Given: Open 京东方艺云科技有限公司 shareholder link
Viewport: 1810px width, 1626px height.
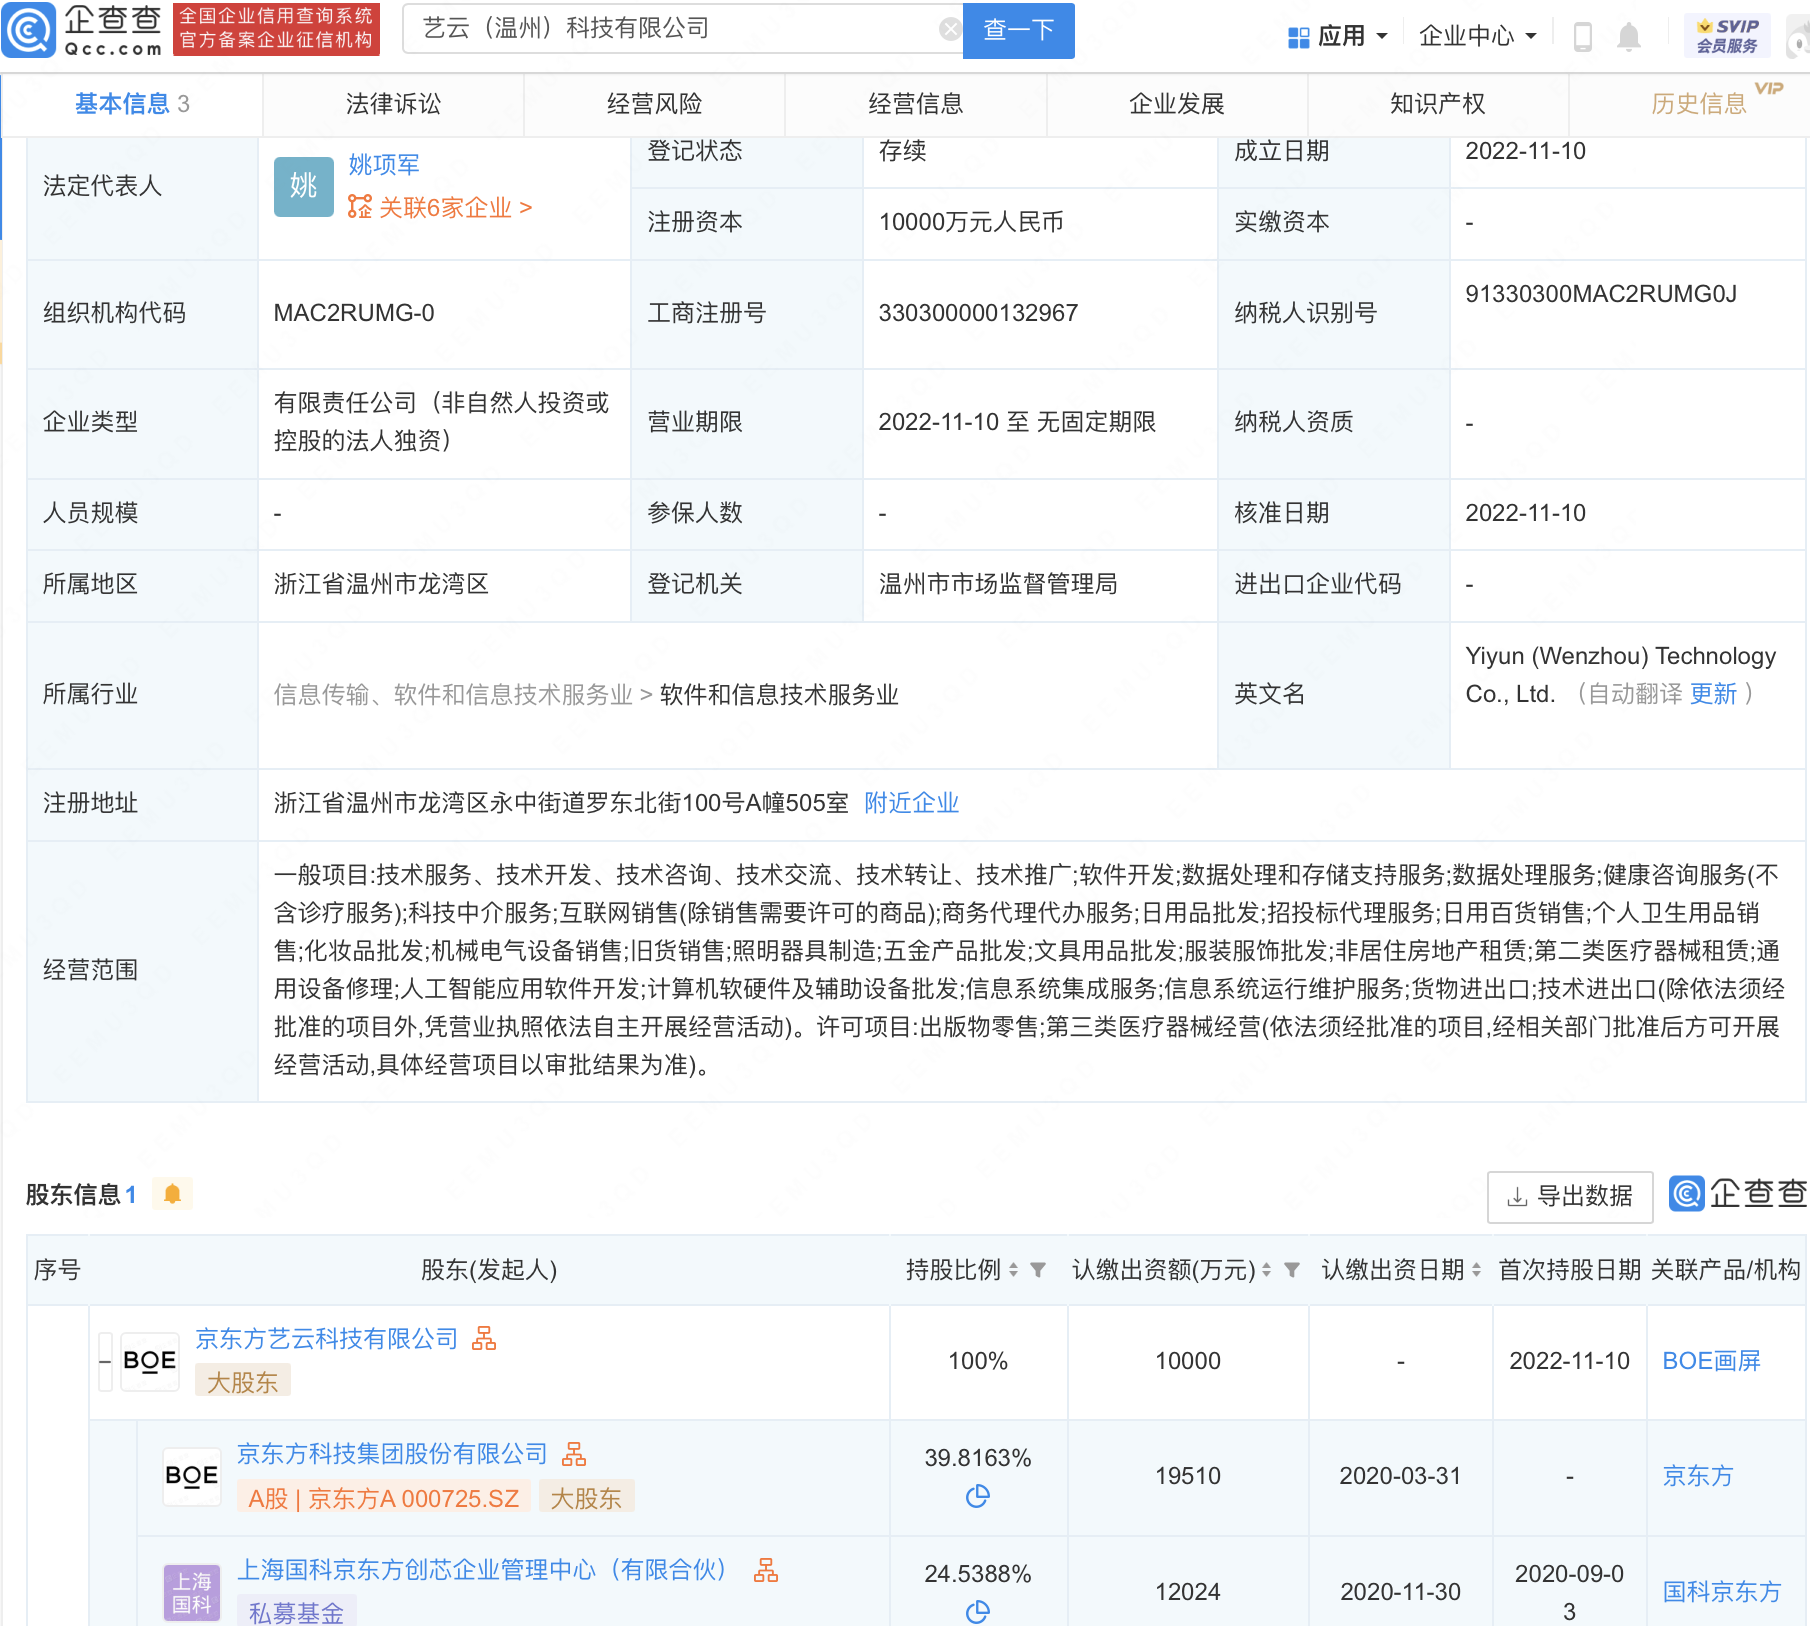Looking at the screenshot, I should pyautogui.click(x=327, y=1339).
